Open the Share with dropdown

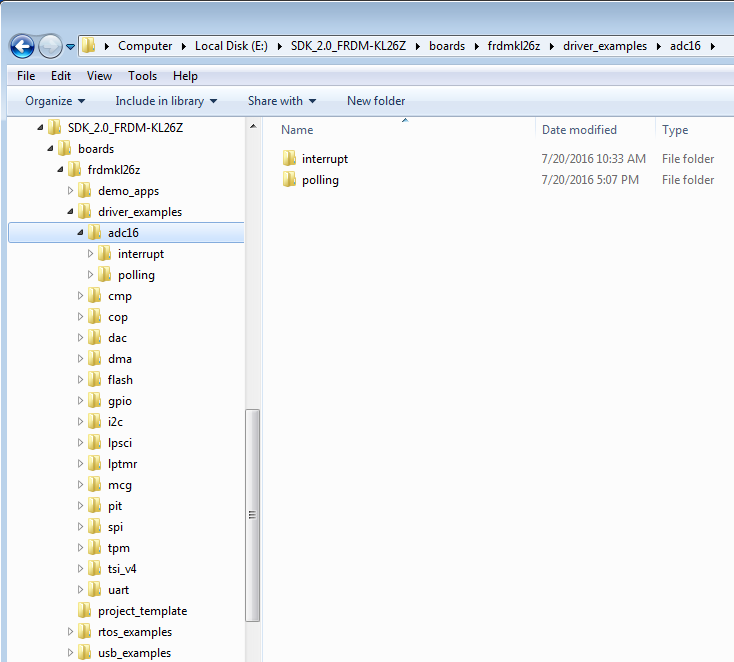click(x=282, y=101)
